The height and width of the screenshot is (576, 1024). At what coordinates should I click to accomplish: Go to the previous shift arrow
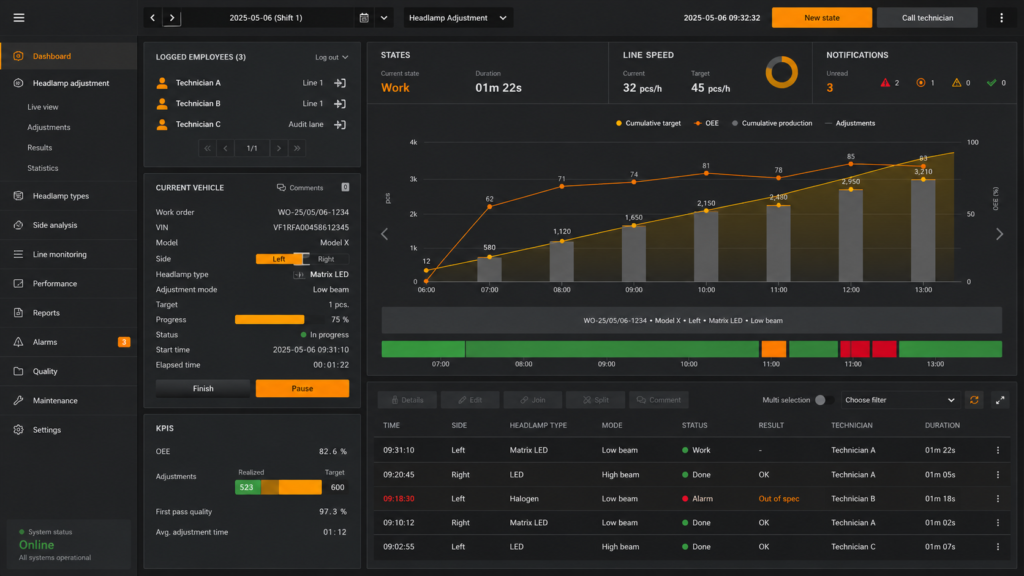coord(153,18)
